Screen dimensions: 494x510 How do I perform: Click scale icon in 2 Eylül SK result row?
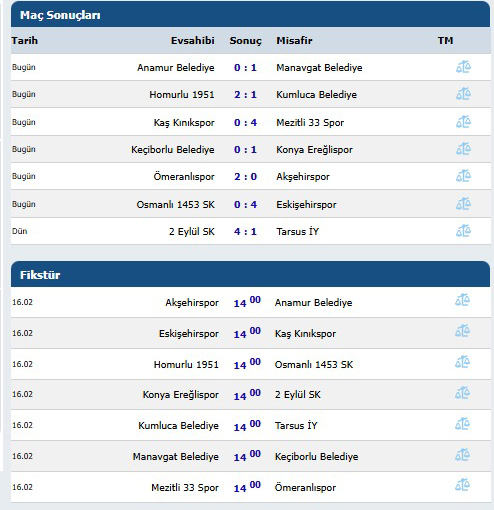pos(463,231)
